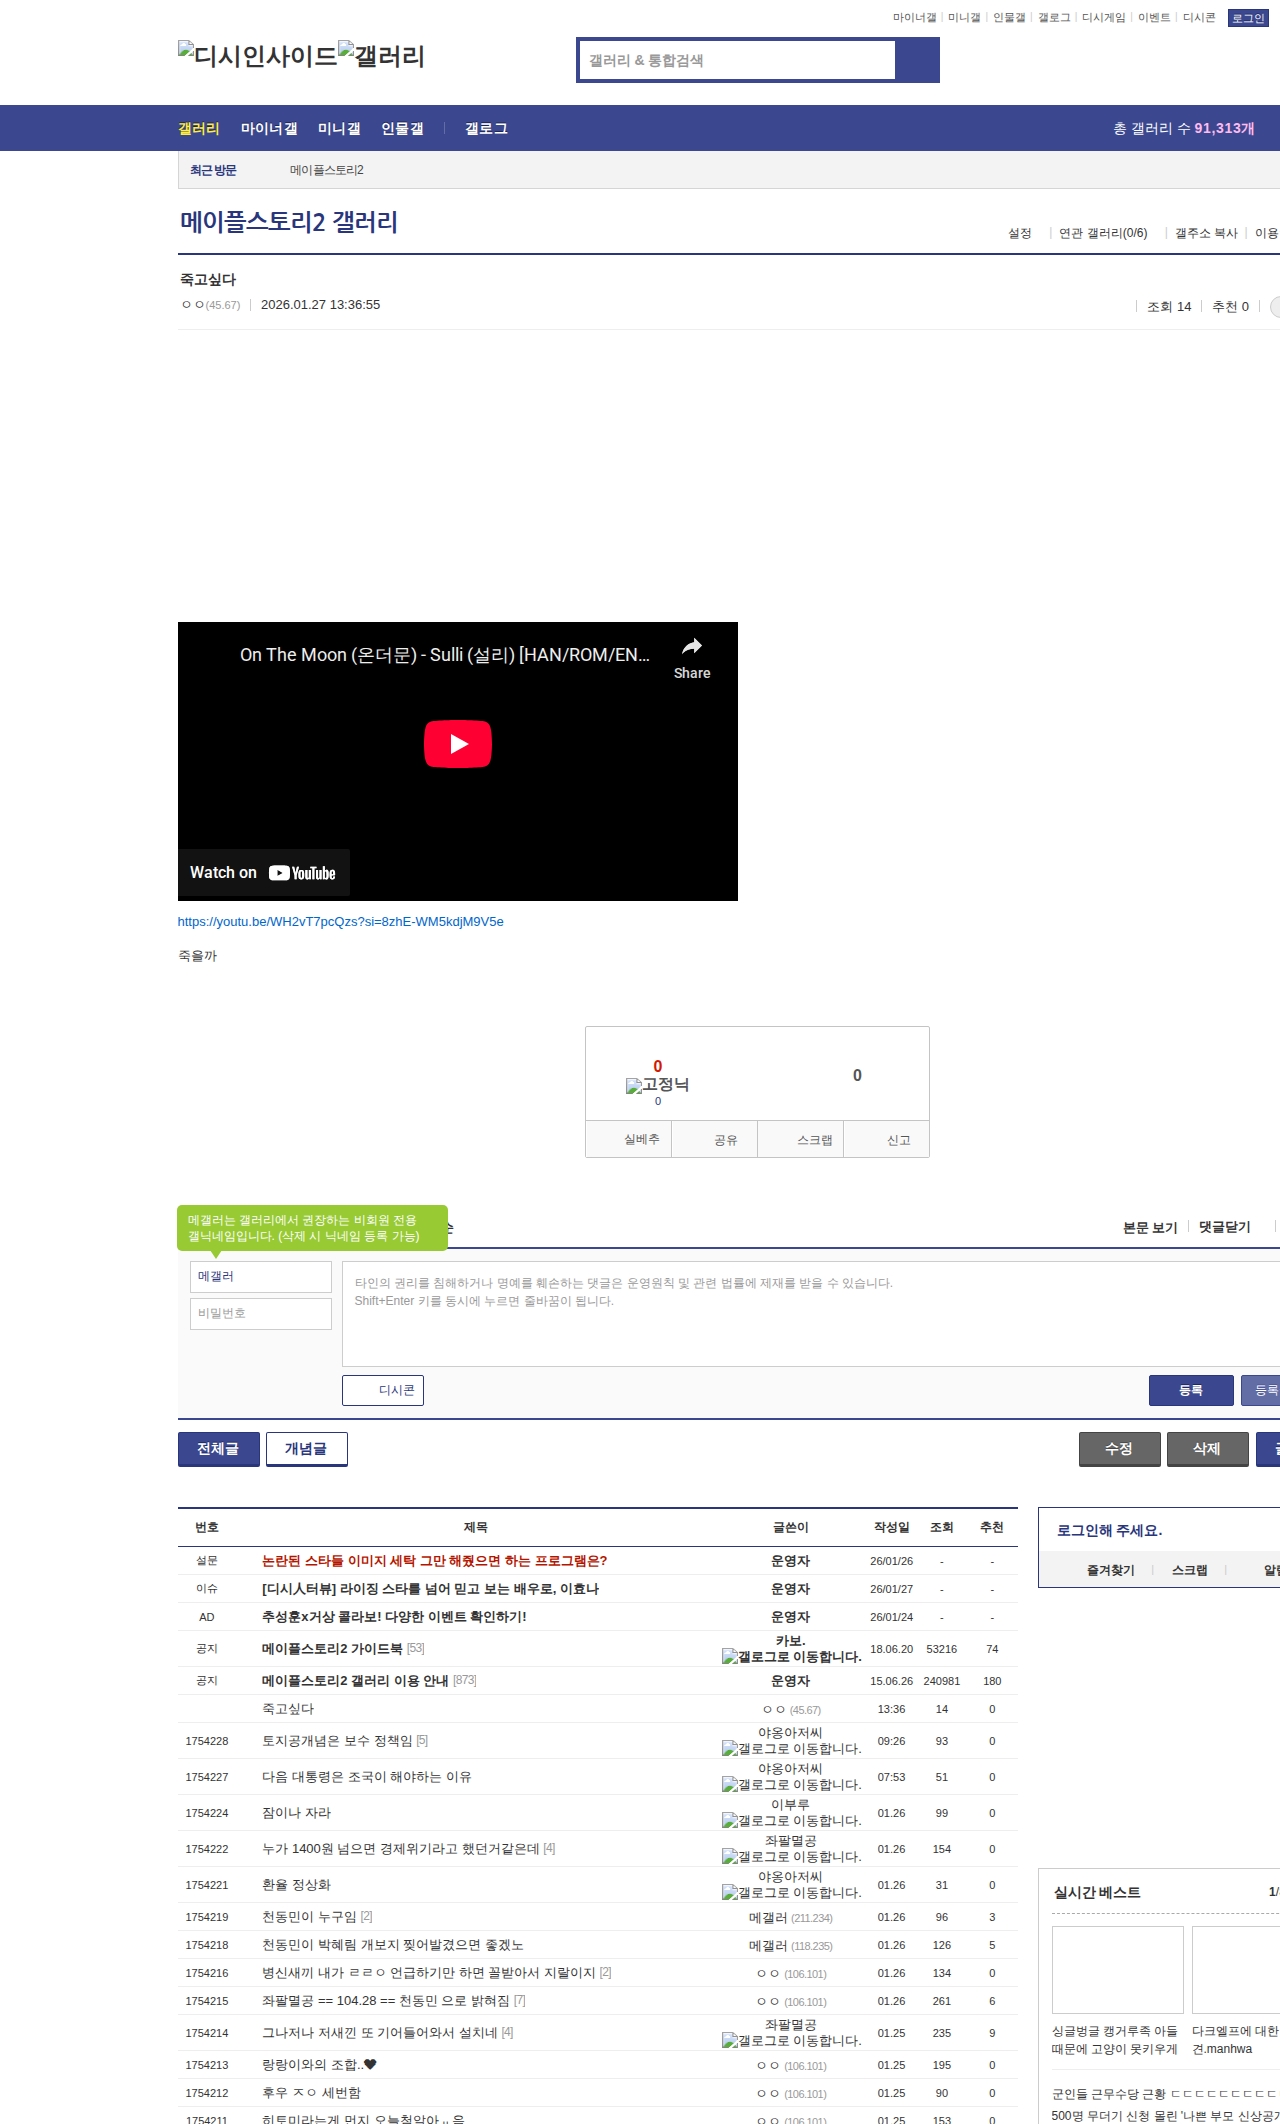Open the 디시콘 picker button

tap(383, 1390)
